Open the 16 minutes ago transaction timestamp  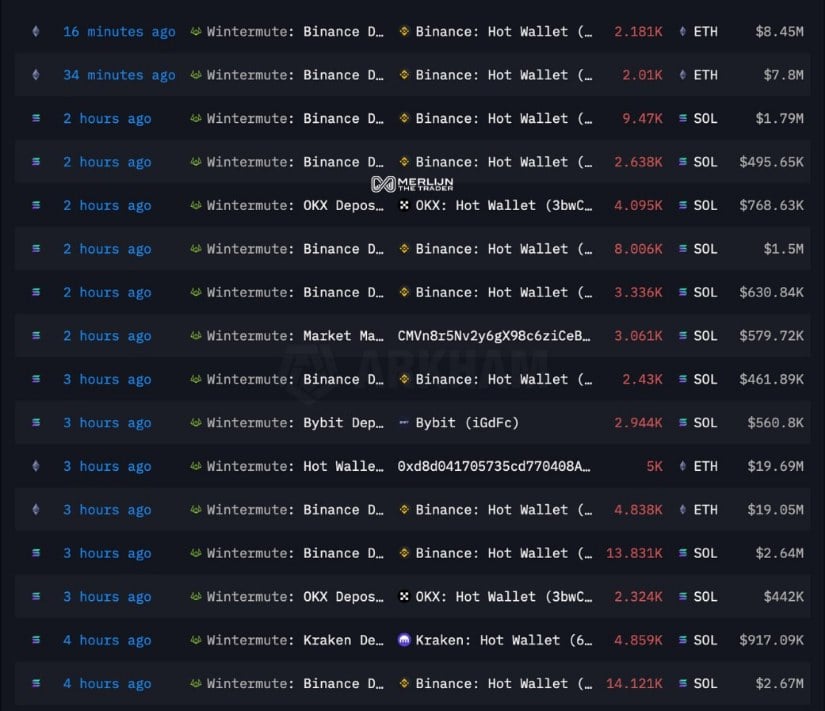pos(119,32)
